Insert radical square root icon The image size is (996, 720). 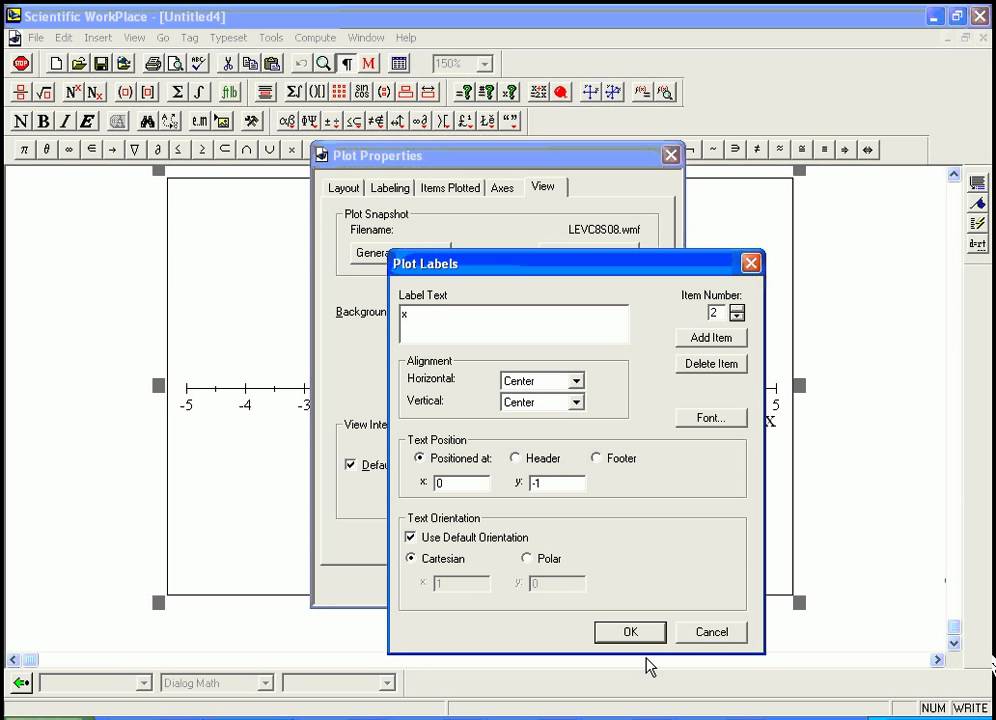tap(44, 92)
